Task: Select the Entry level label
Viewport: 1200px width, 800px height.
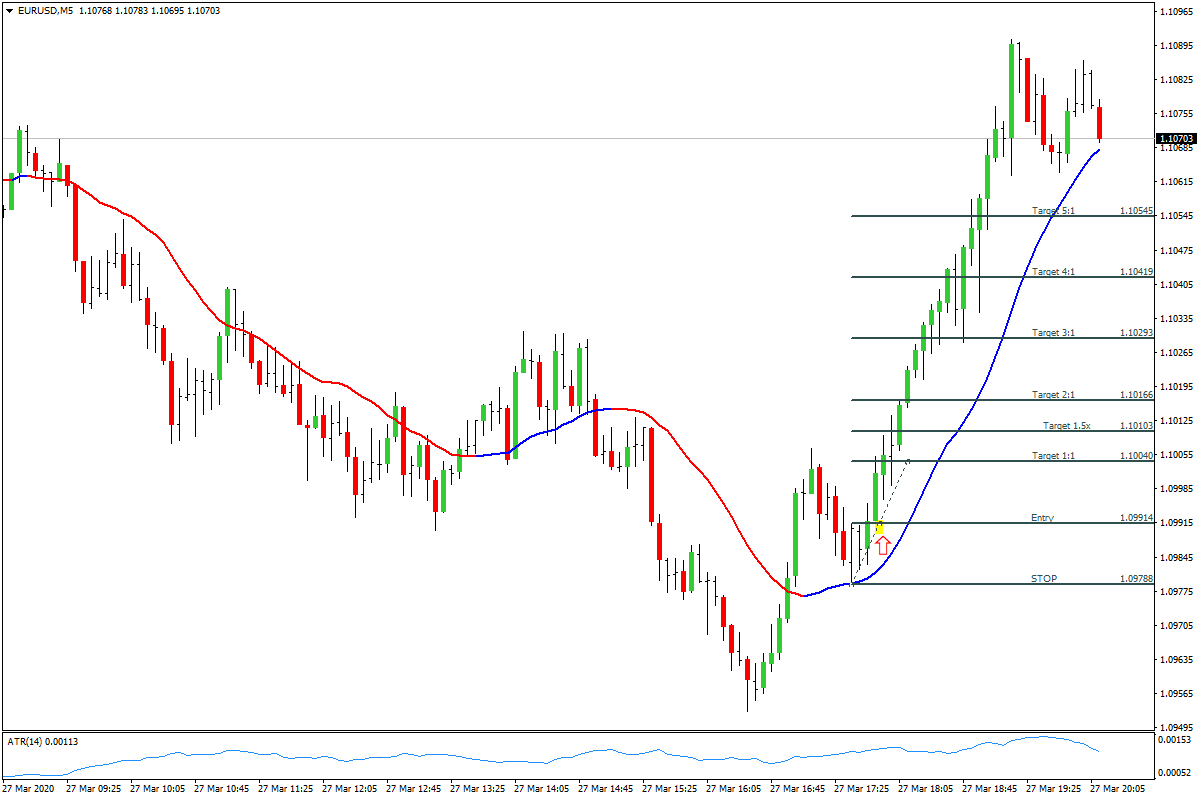Action: [1042, 518]
